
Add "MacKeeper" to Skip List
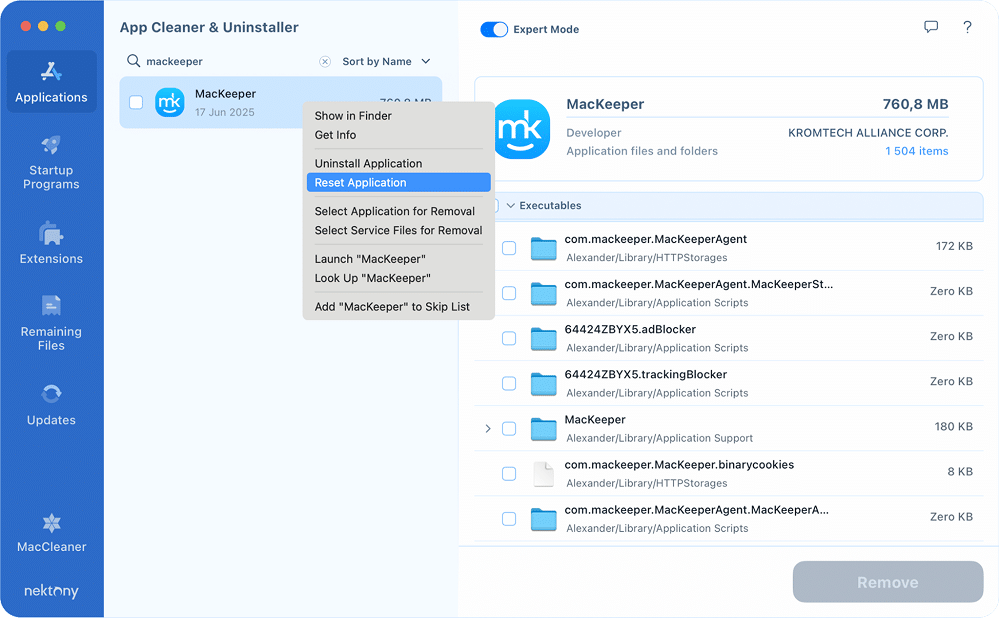pos(398,307)
